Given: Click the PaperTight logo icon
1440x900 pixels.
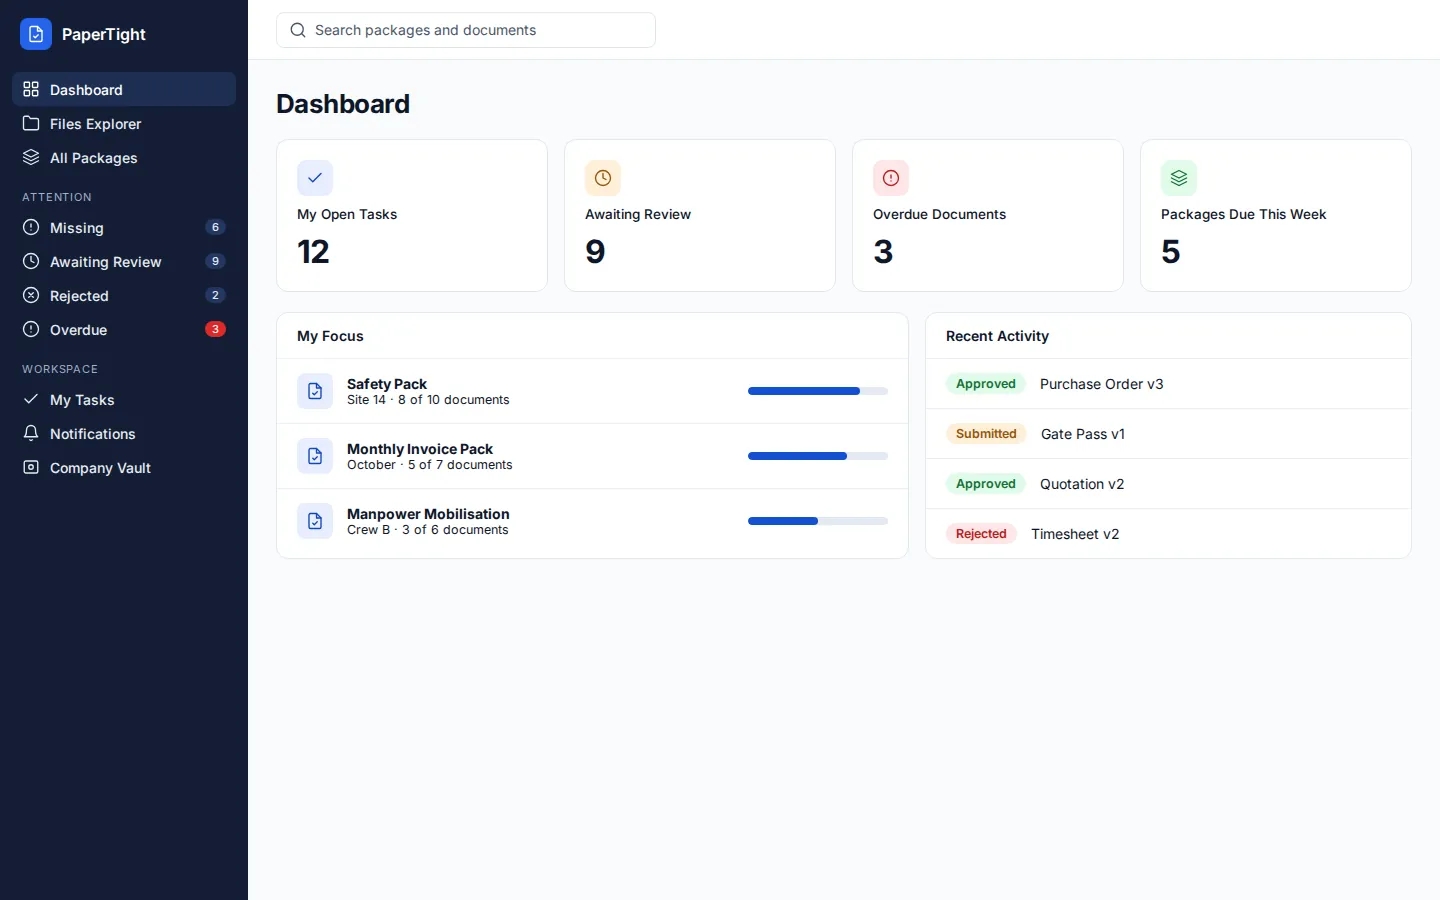Looking at the screenshot, I should coord(36,34).
